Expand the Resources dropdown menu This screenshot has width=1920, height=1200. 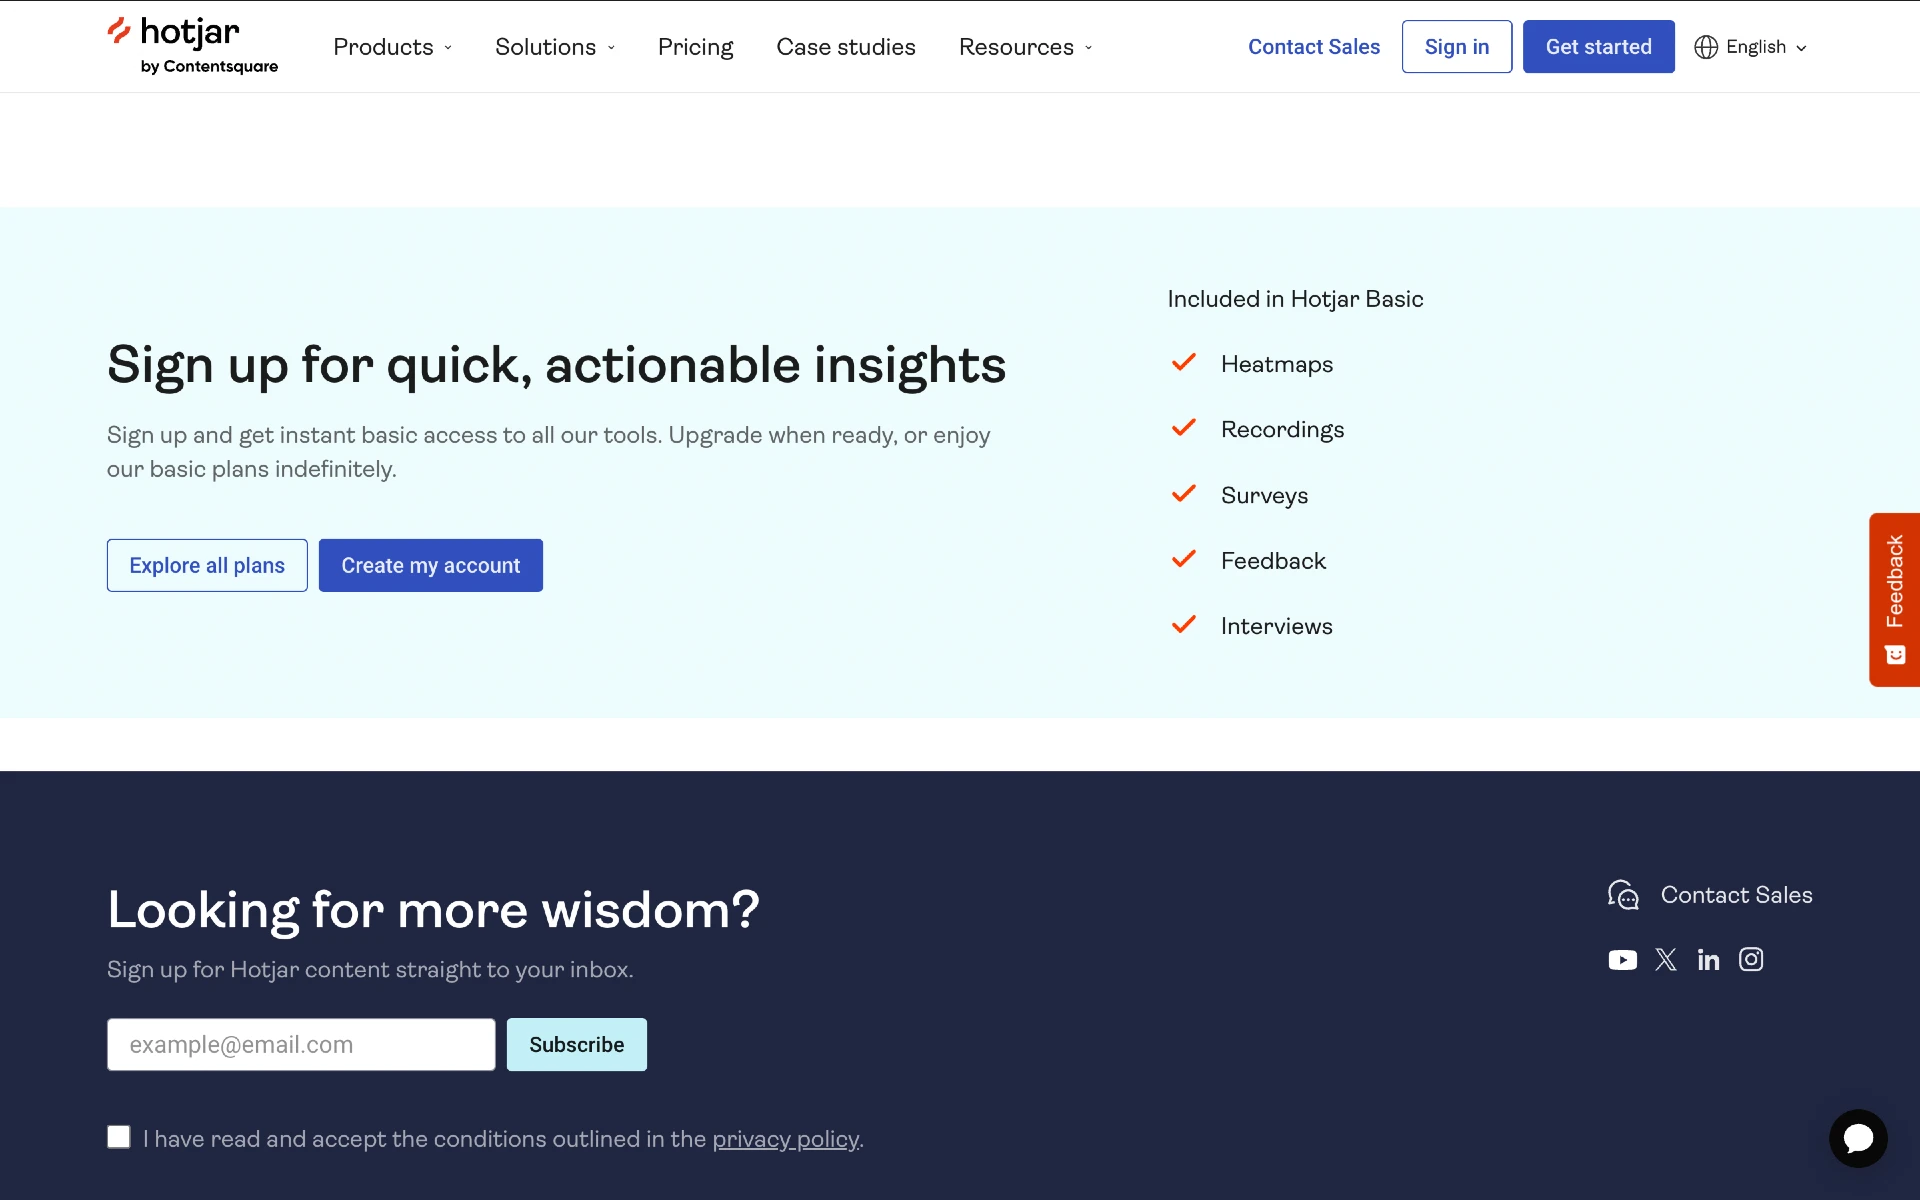tap(1026, 46)
